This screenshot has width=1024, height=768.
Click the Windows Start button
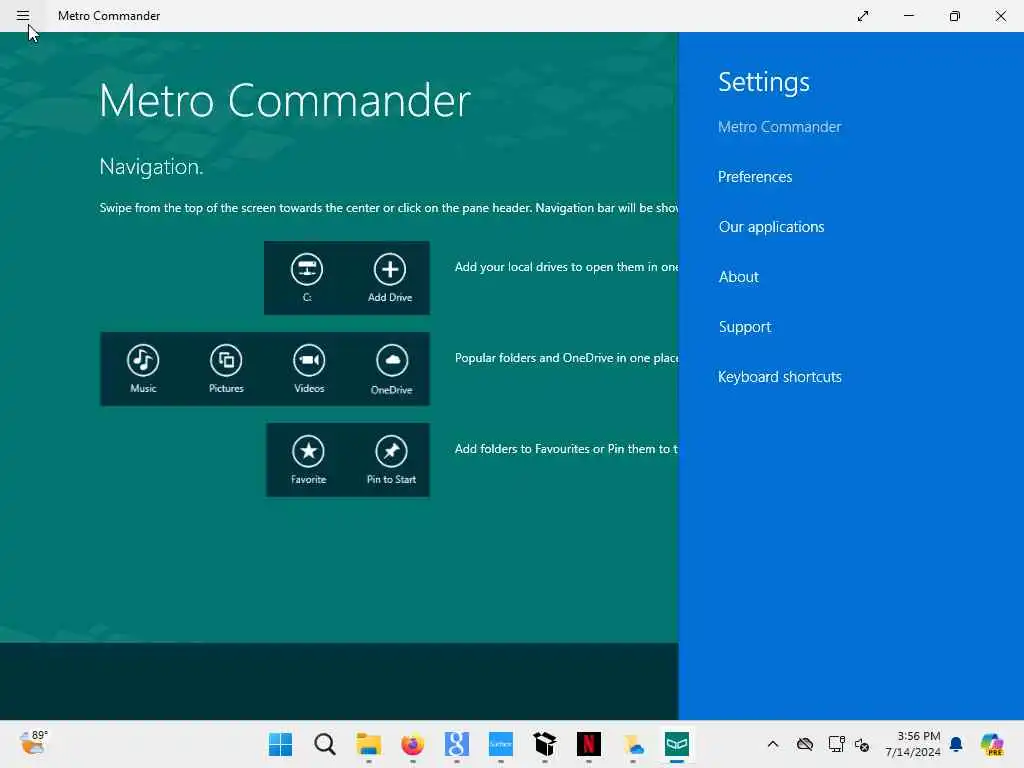coord(281,744)
